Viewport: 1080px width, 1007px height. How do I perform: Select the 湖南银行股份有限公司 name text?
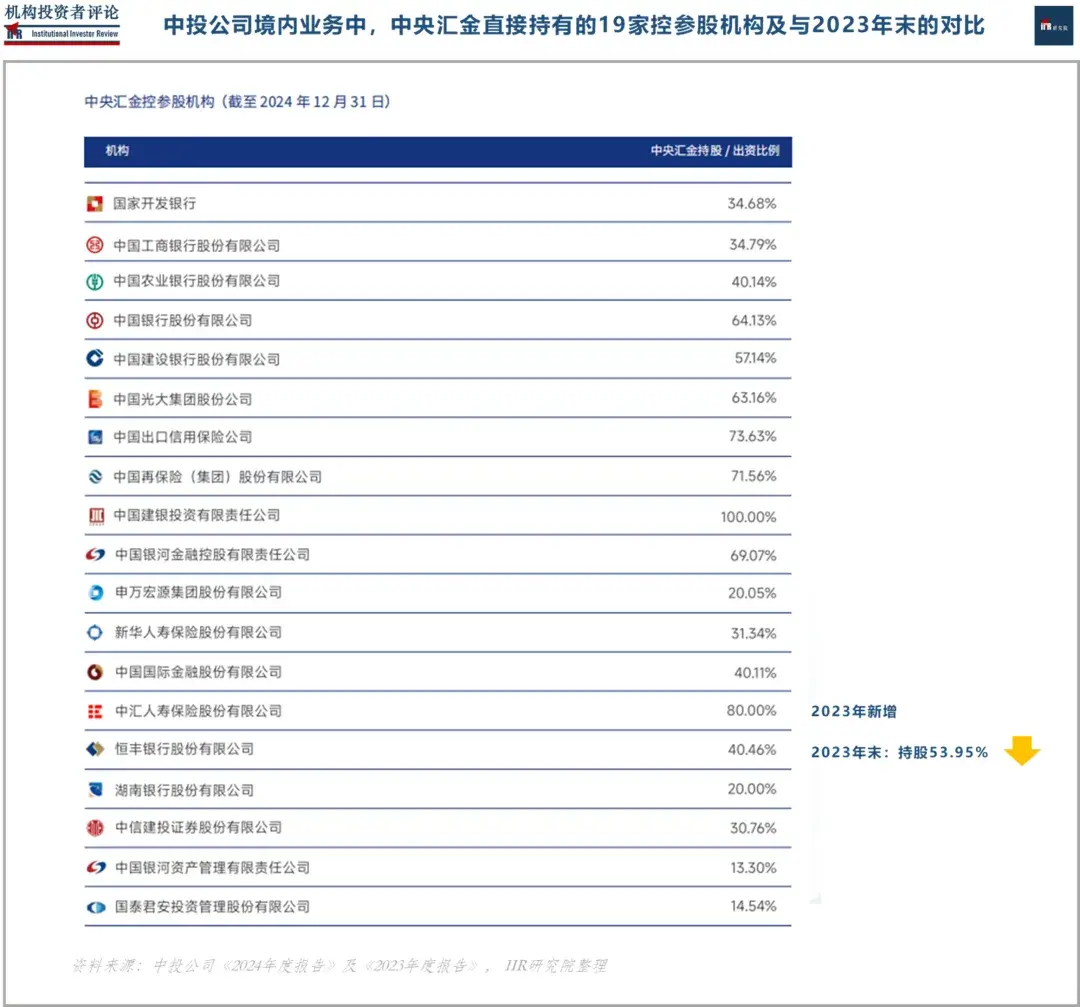tap(184, 790)
